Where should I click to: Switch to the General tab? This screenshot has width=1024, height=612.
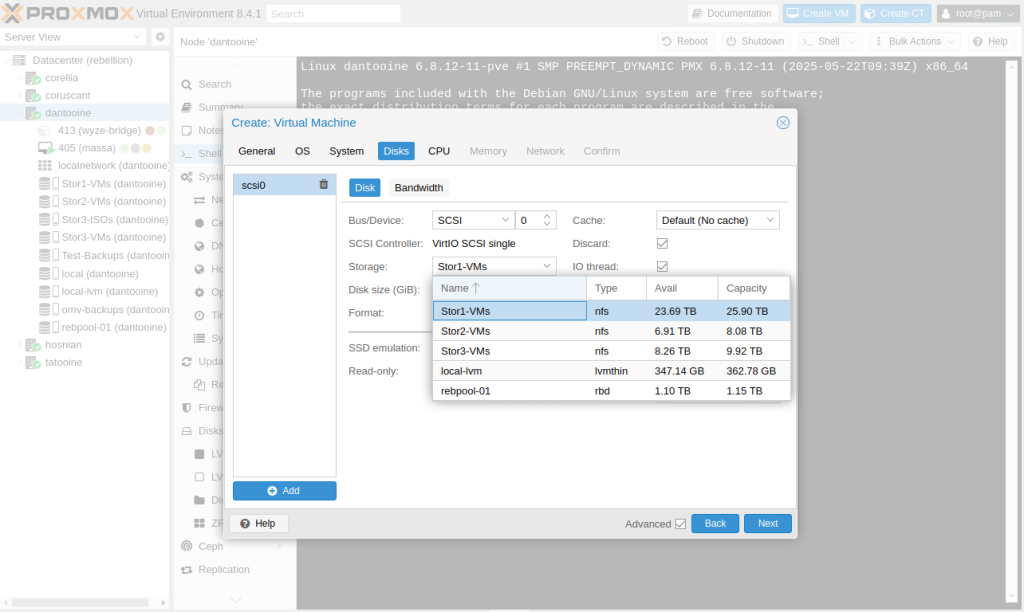[x=257, y=151]
